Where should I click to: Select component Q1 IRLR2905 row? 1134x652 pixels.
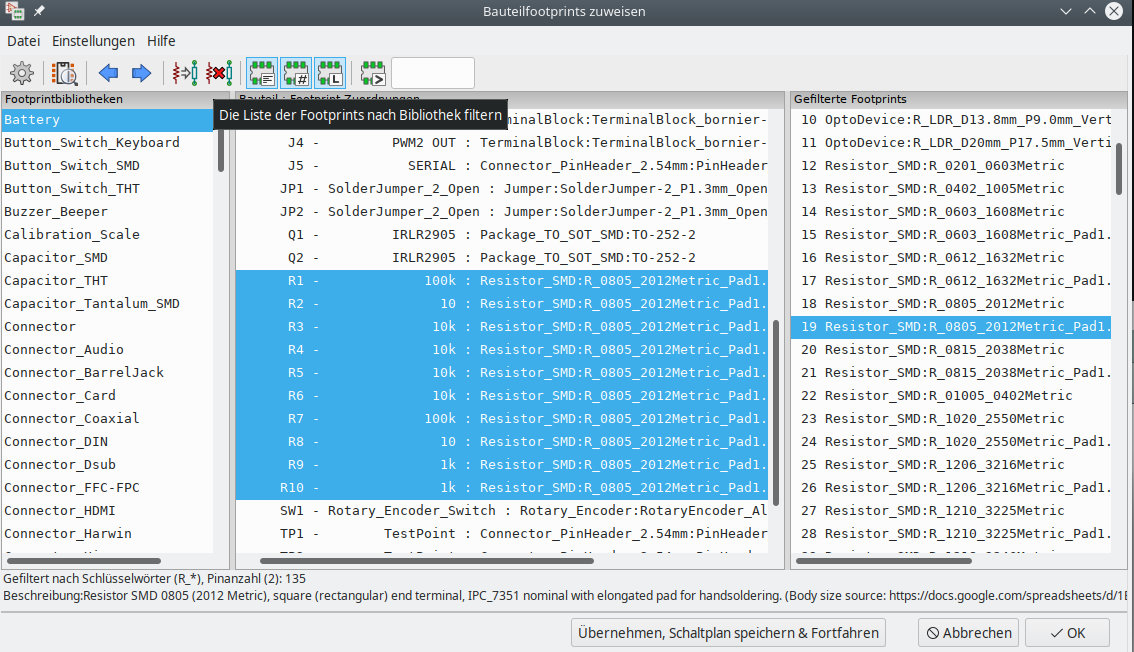[502, 235]
